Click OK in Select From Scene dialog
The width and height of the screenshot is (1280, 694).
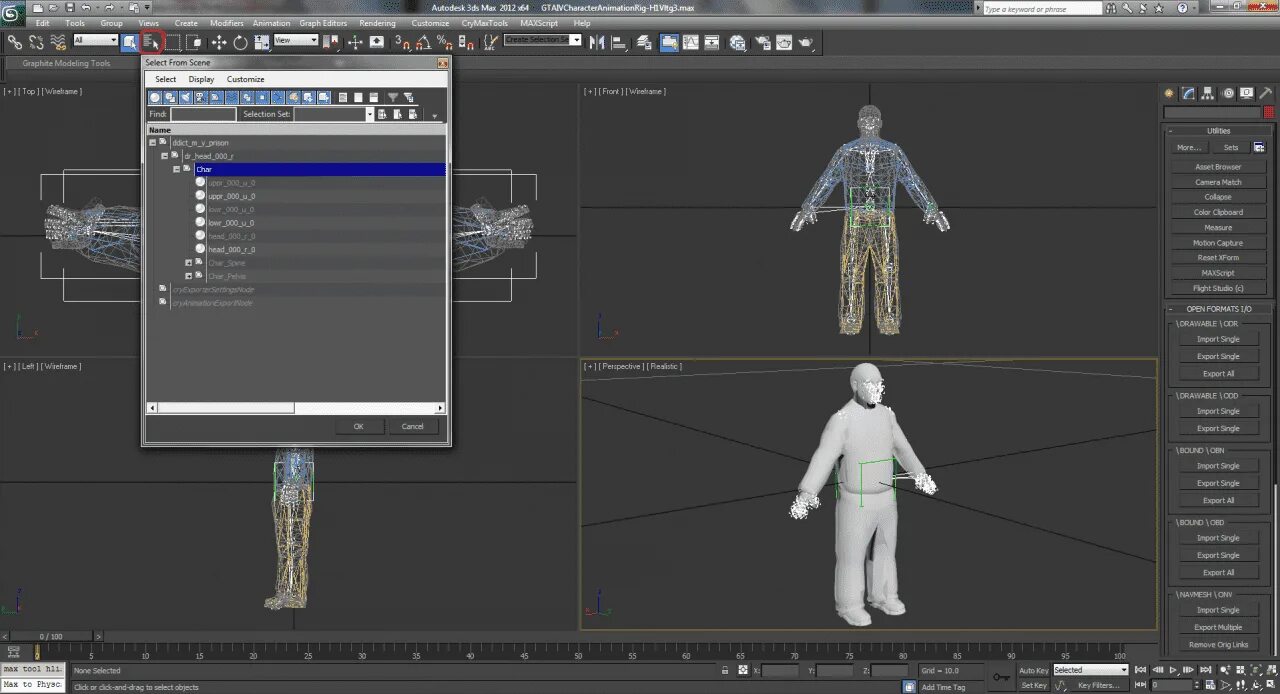[358, 426]
